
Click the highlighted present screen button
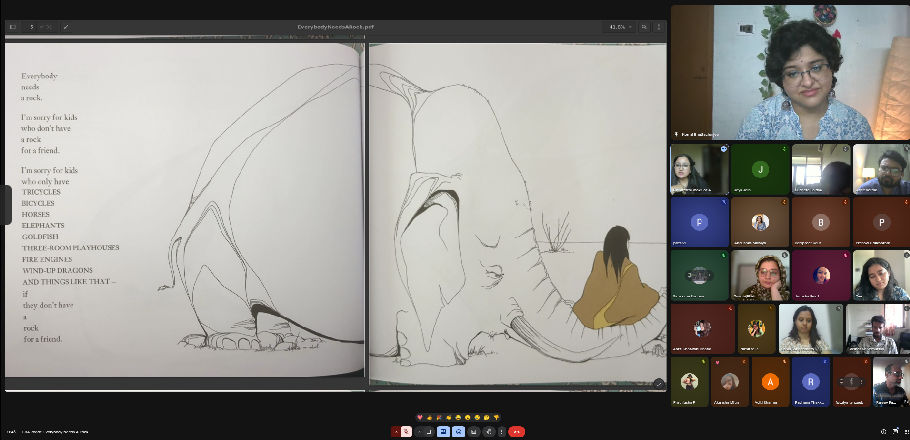[x=443, y=432]
